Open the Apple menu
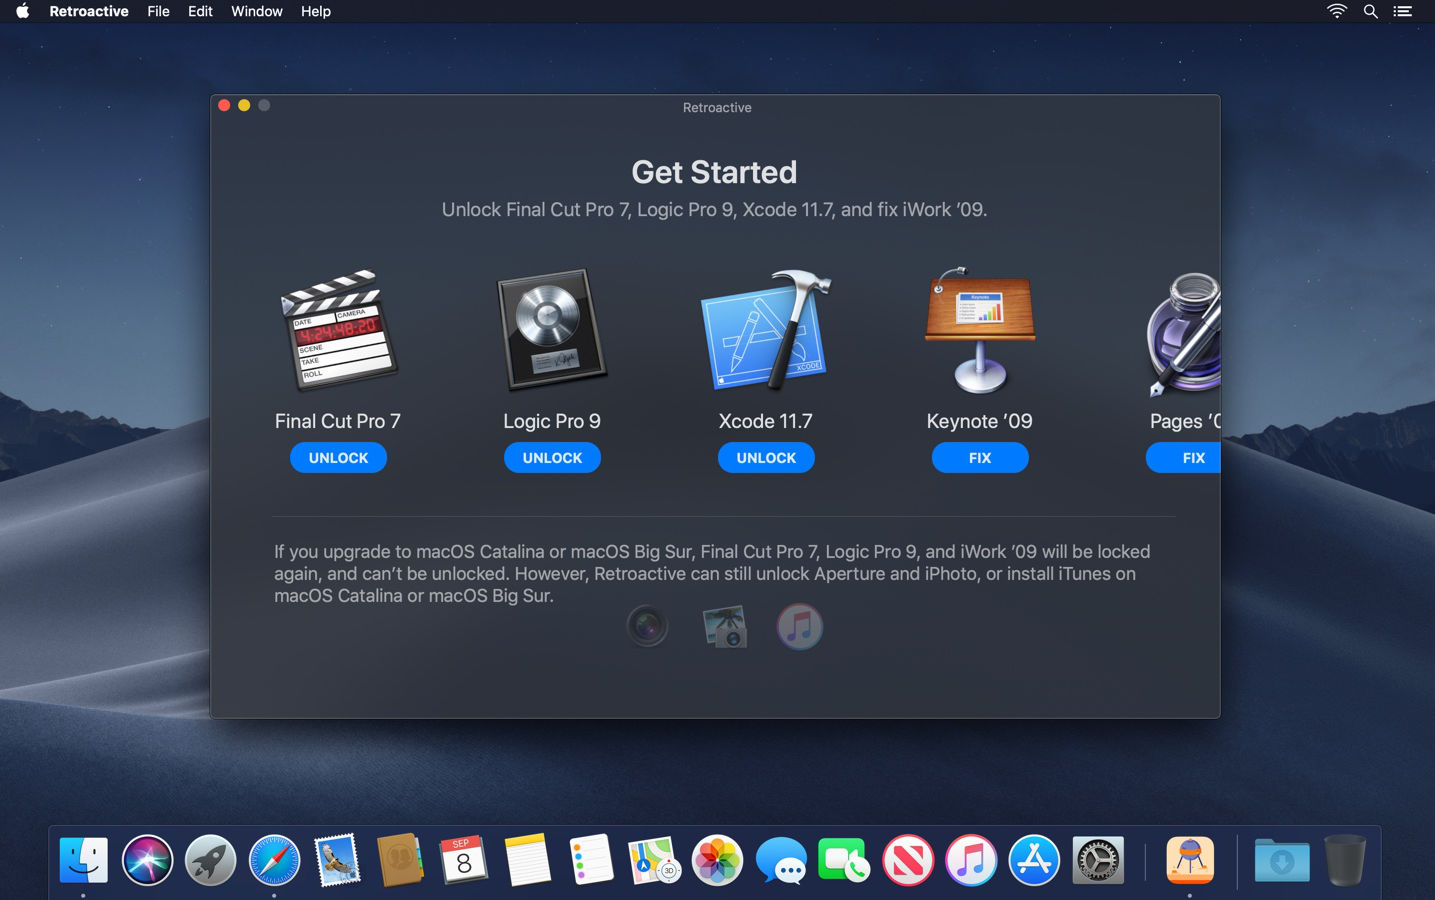This screenshot has height=900, width=1435. coord(22,11)
